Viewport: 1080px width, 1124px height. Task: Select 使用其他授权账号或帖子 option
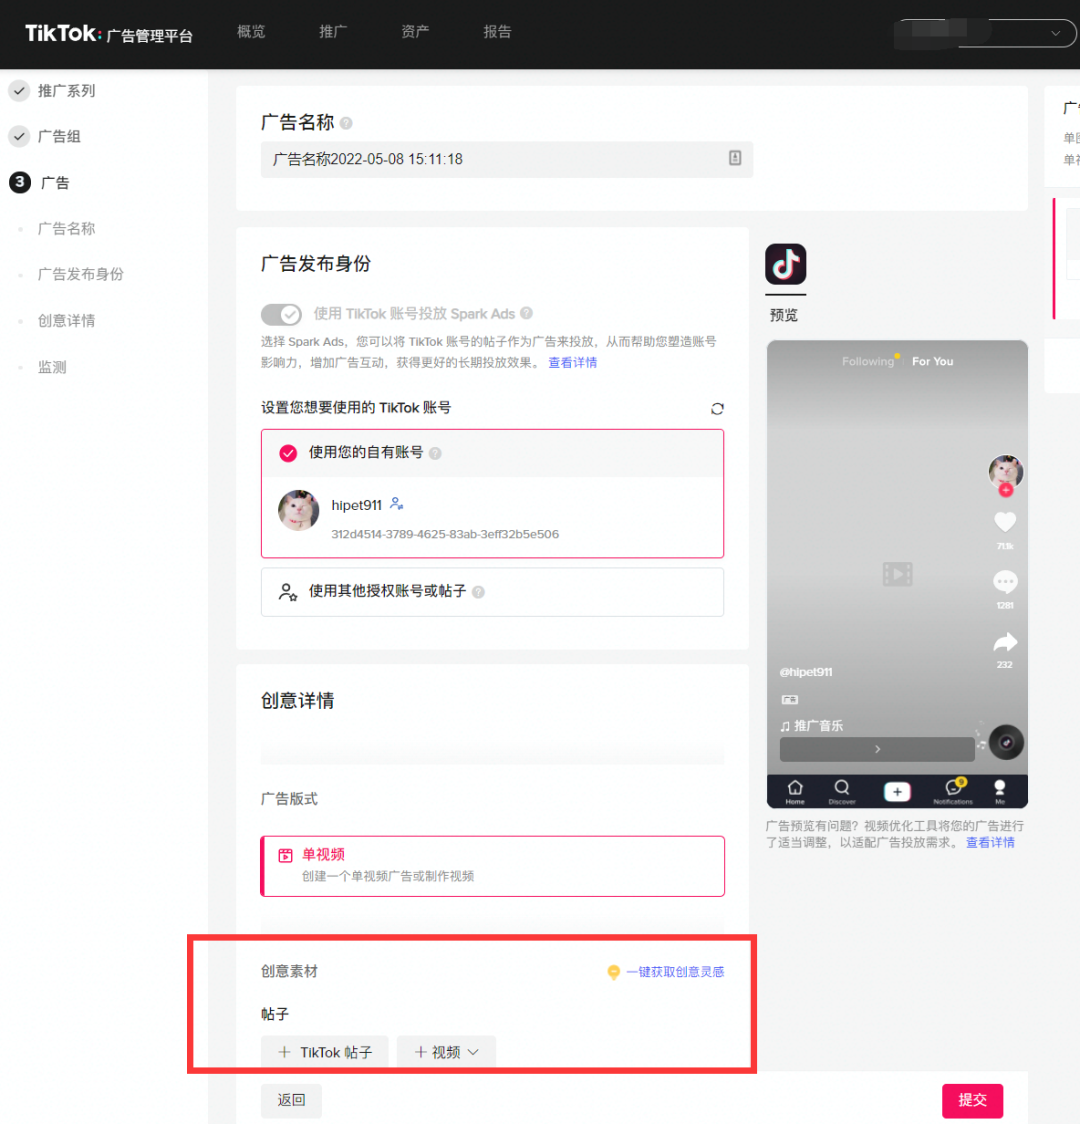[x=492, y=592]
